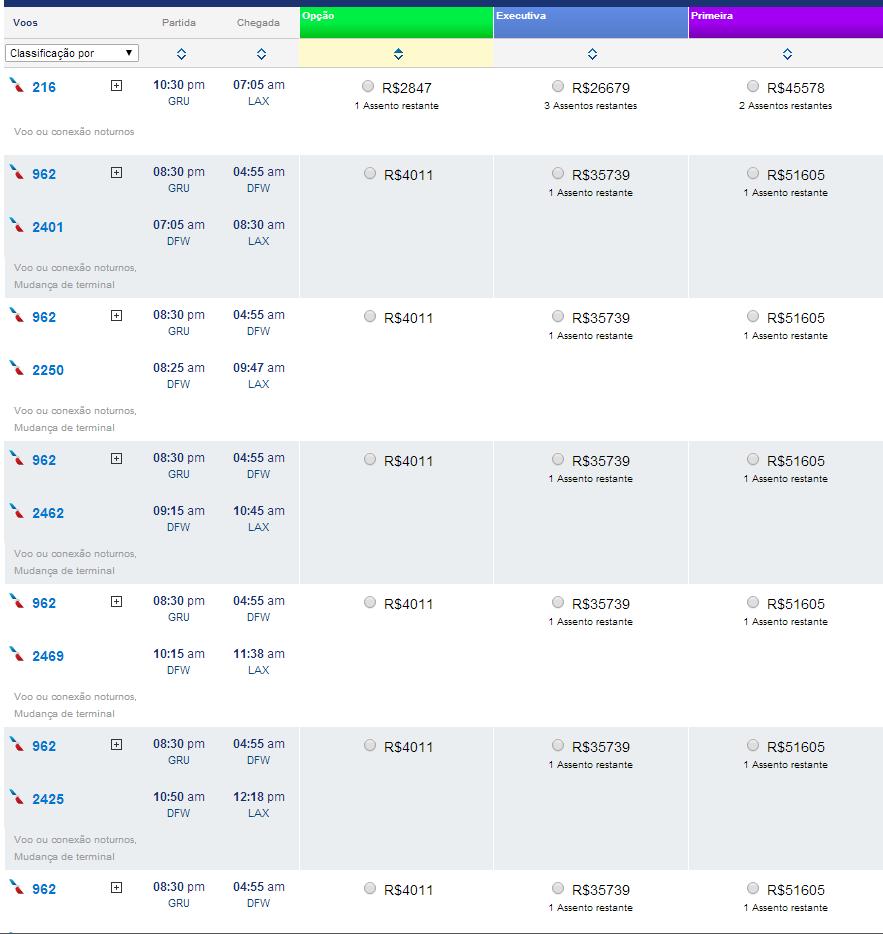Click the sort arrows under Partida
This screenshot has width=883, height=934.
181,54
